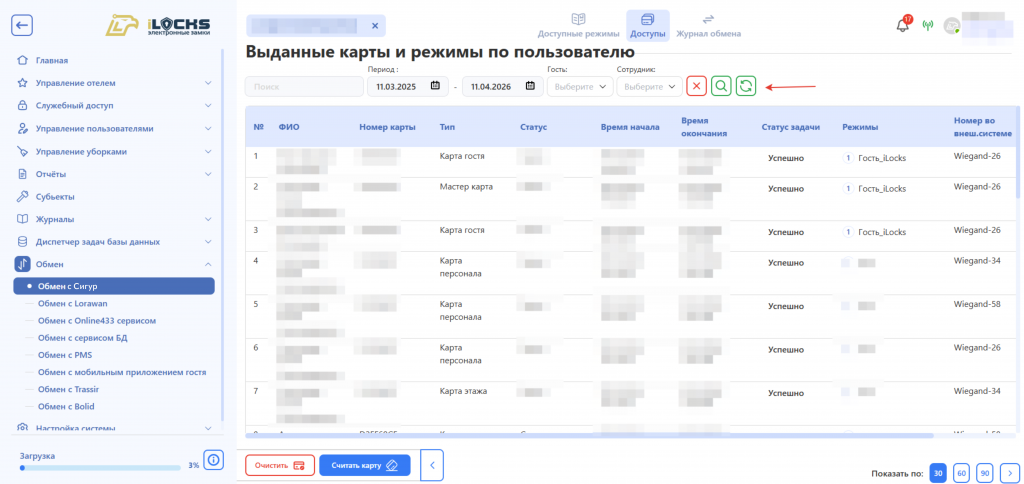
Task: Open the Гость dropdown filter
Action: tap(580, 86)
